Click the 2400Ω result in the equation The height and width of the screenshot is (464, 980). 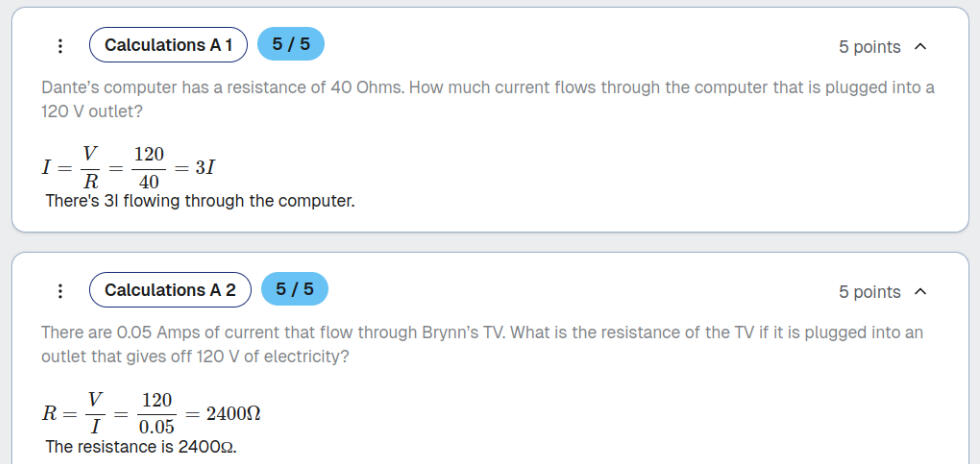click(x=233, y=412)
